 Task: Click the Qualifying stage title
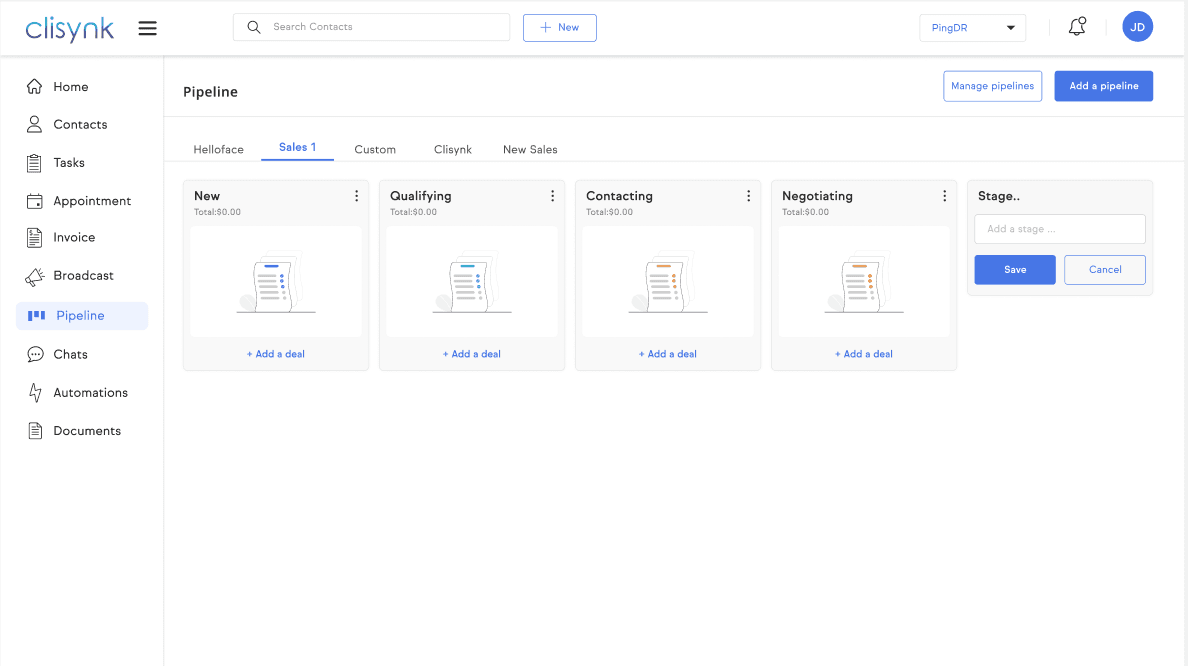click(x=420, y=196)
